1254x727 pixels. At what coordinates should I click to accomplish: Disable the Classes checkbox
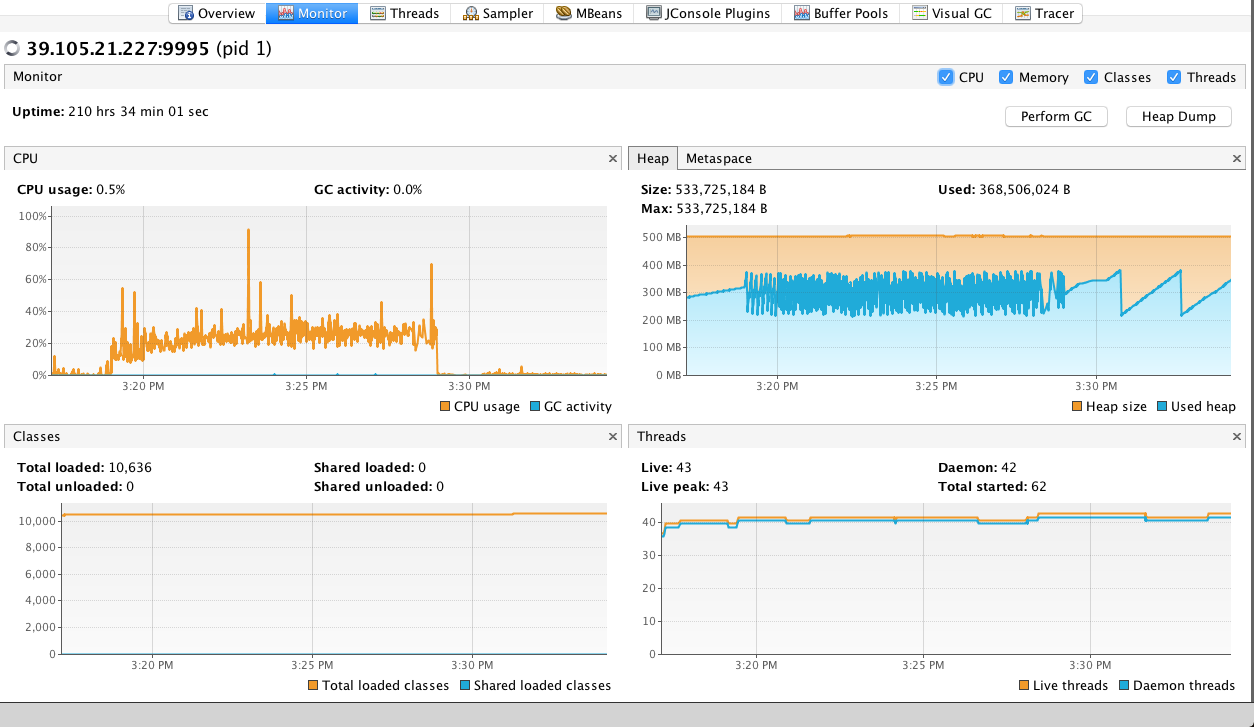tap(1091, 77)
